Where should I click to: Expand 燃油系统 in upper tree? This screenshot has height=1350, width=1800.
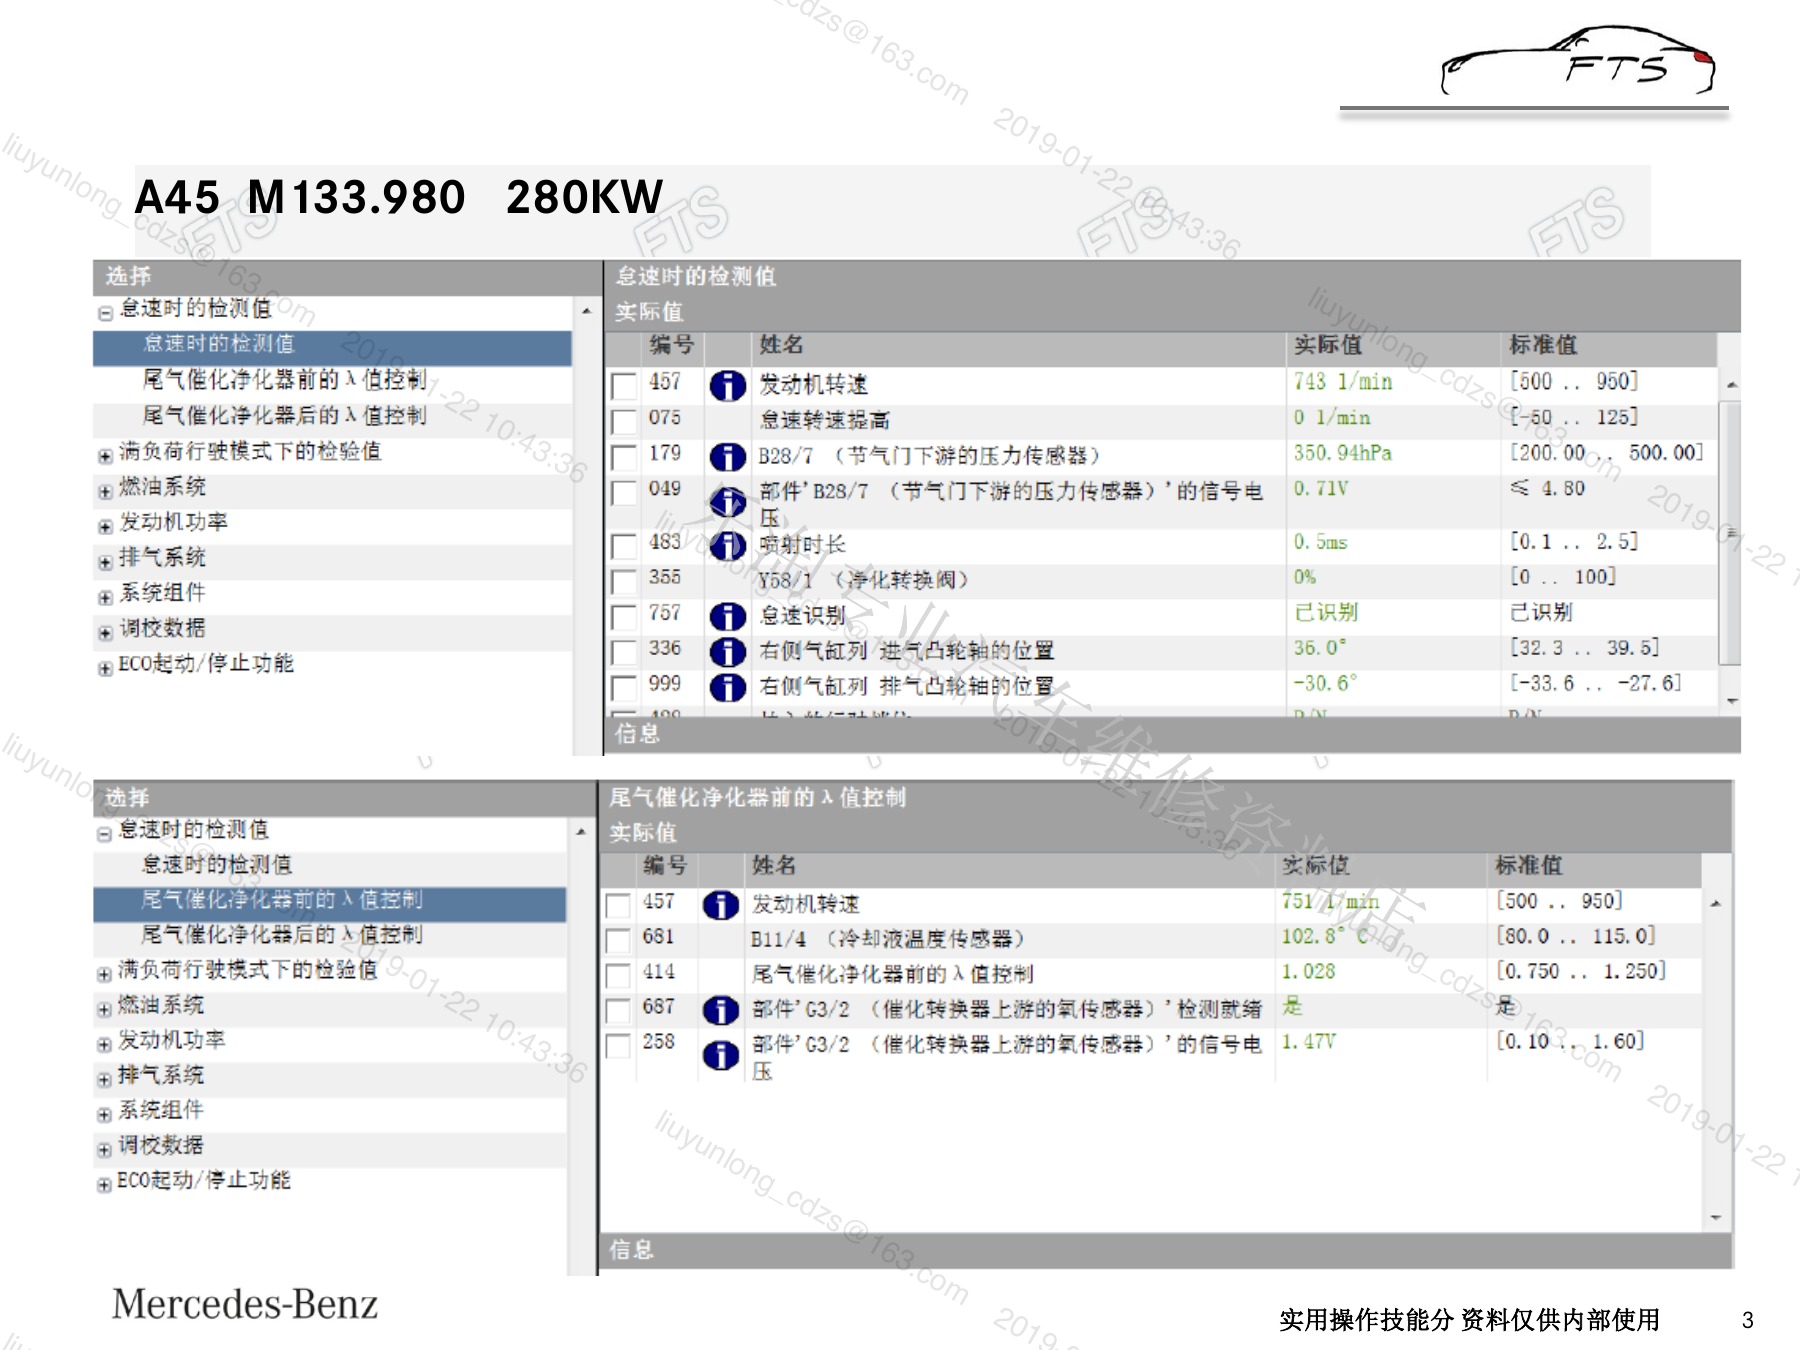coord(105,491)
